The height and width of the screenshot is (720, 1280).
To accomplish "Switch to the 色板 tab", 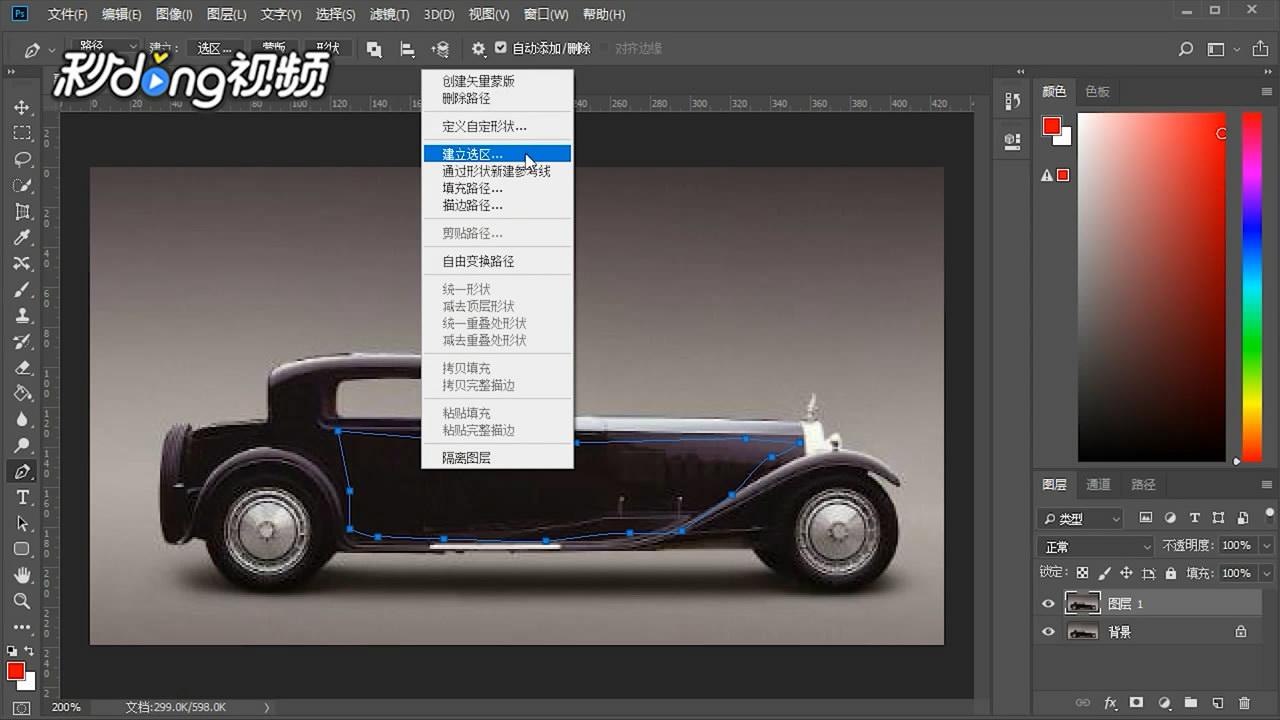I will pyautogui.click(x=1097, y=91).
